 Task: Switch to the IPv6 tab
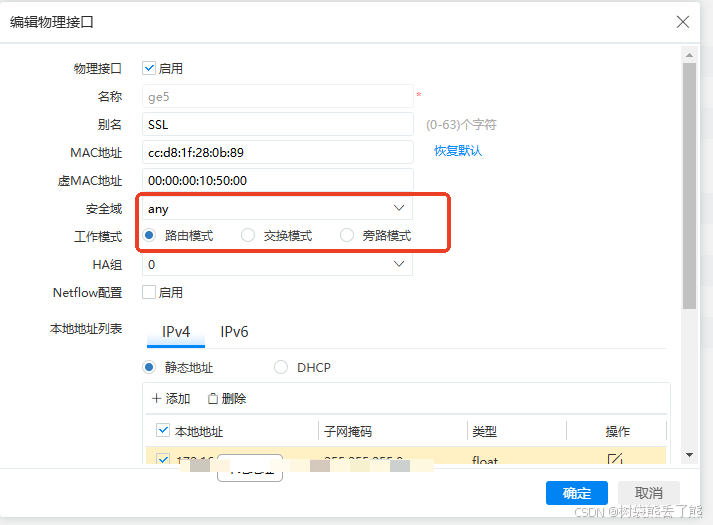(234, 332)
